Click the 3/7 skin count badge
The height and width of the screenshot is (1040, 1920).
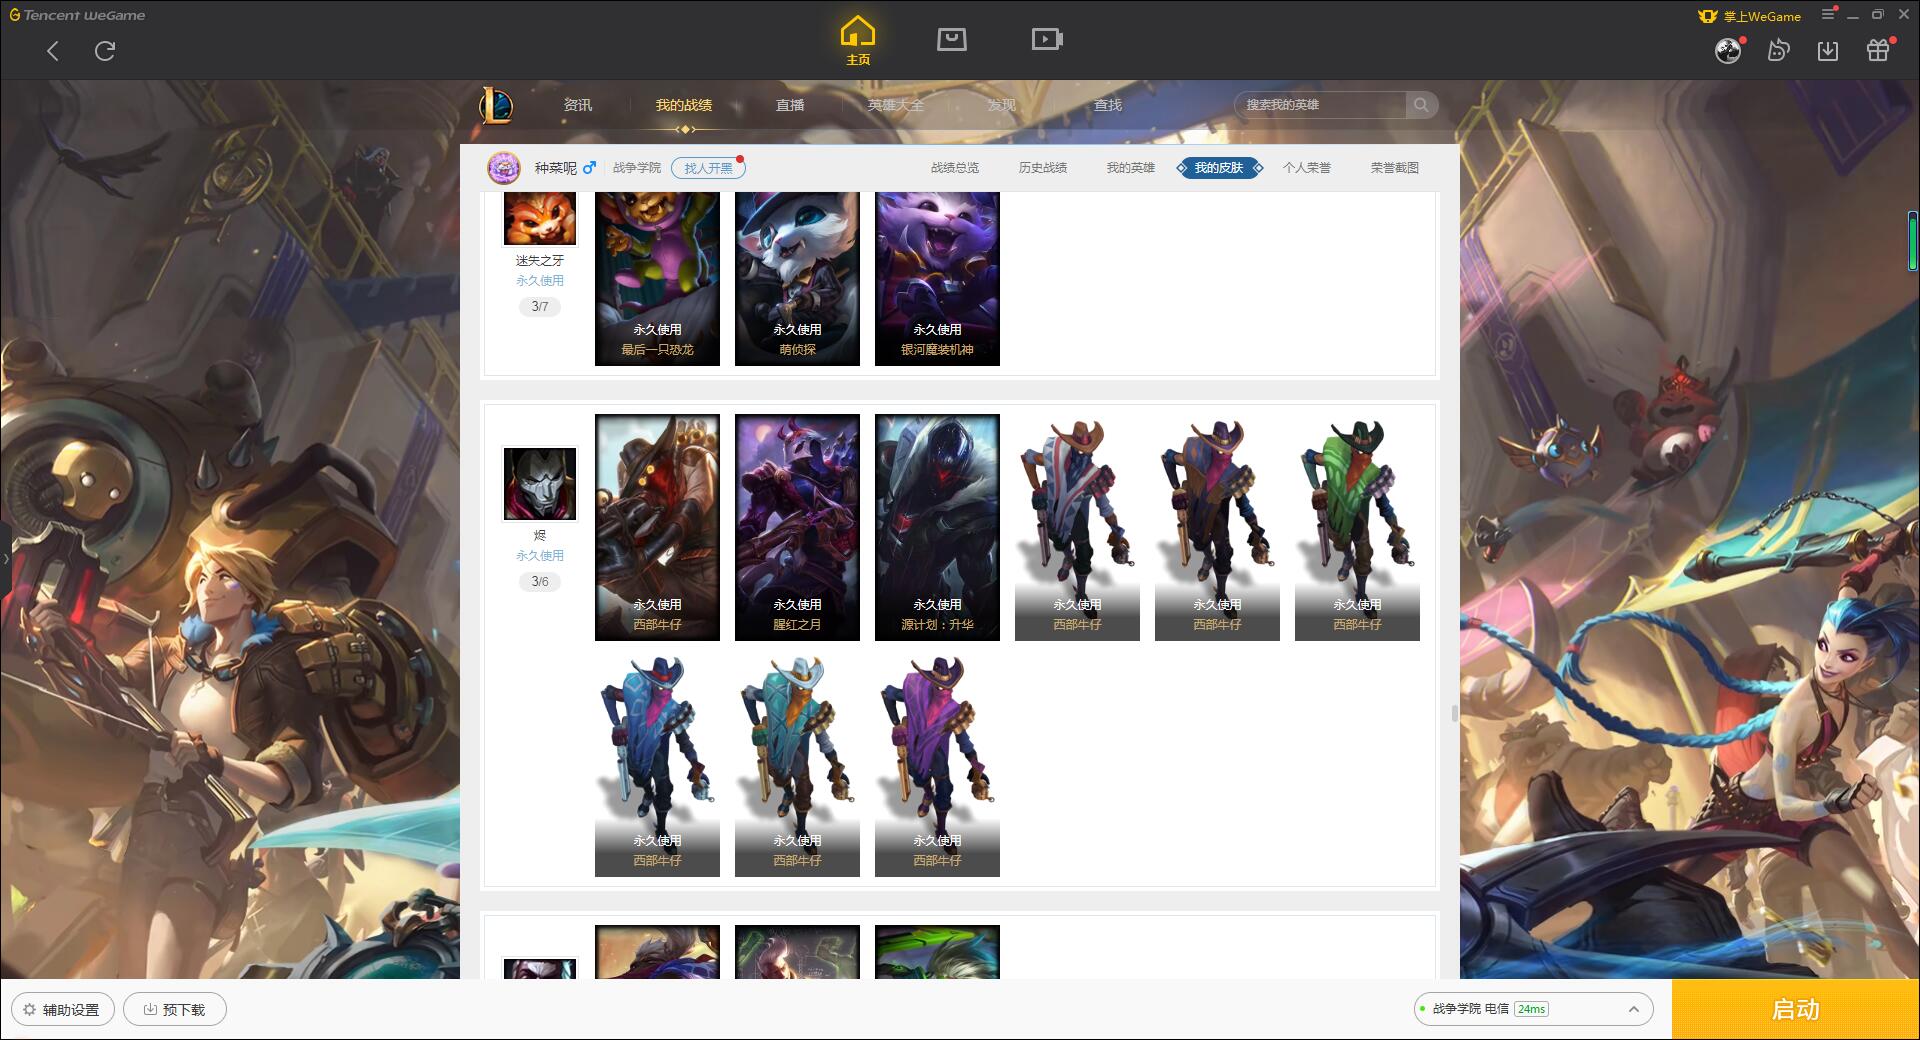[x=540, y=306]
